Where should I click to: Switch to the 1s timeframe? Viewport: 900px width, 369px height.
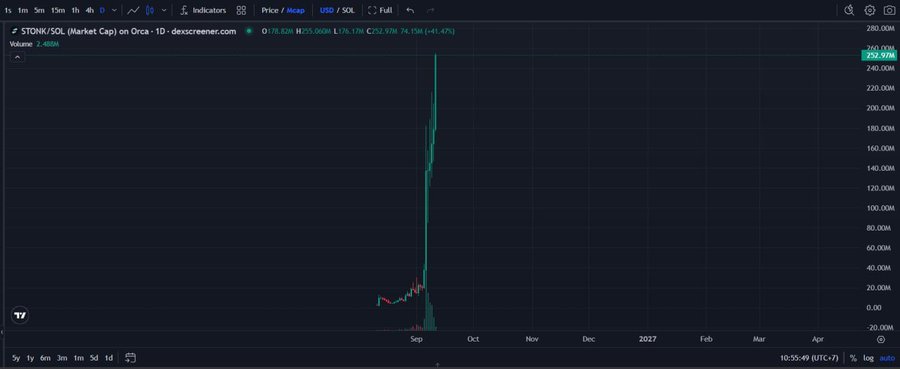pos(7,10)
